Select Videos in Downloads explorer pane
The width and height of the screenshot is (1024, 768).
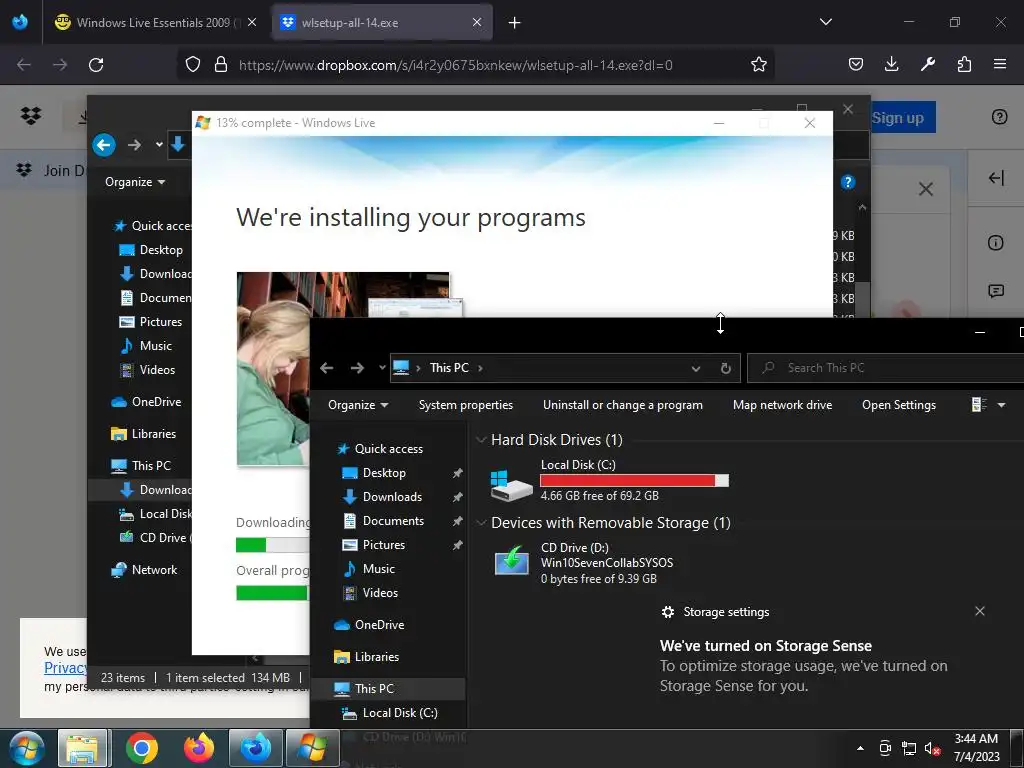coord(157,370)
